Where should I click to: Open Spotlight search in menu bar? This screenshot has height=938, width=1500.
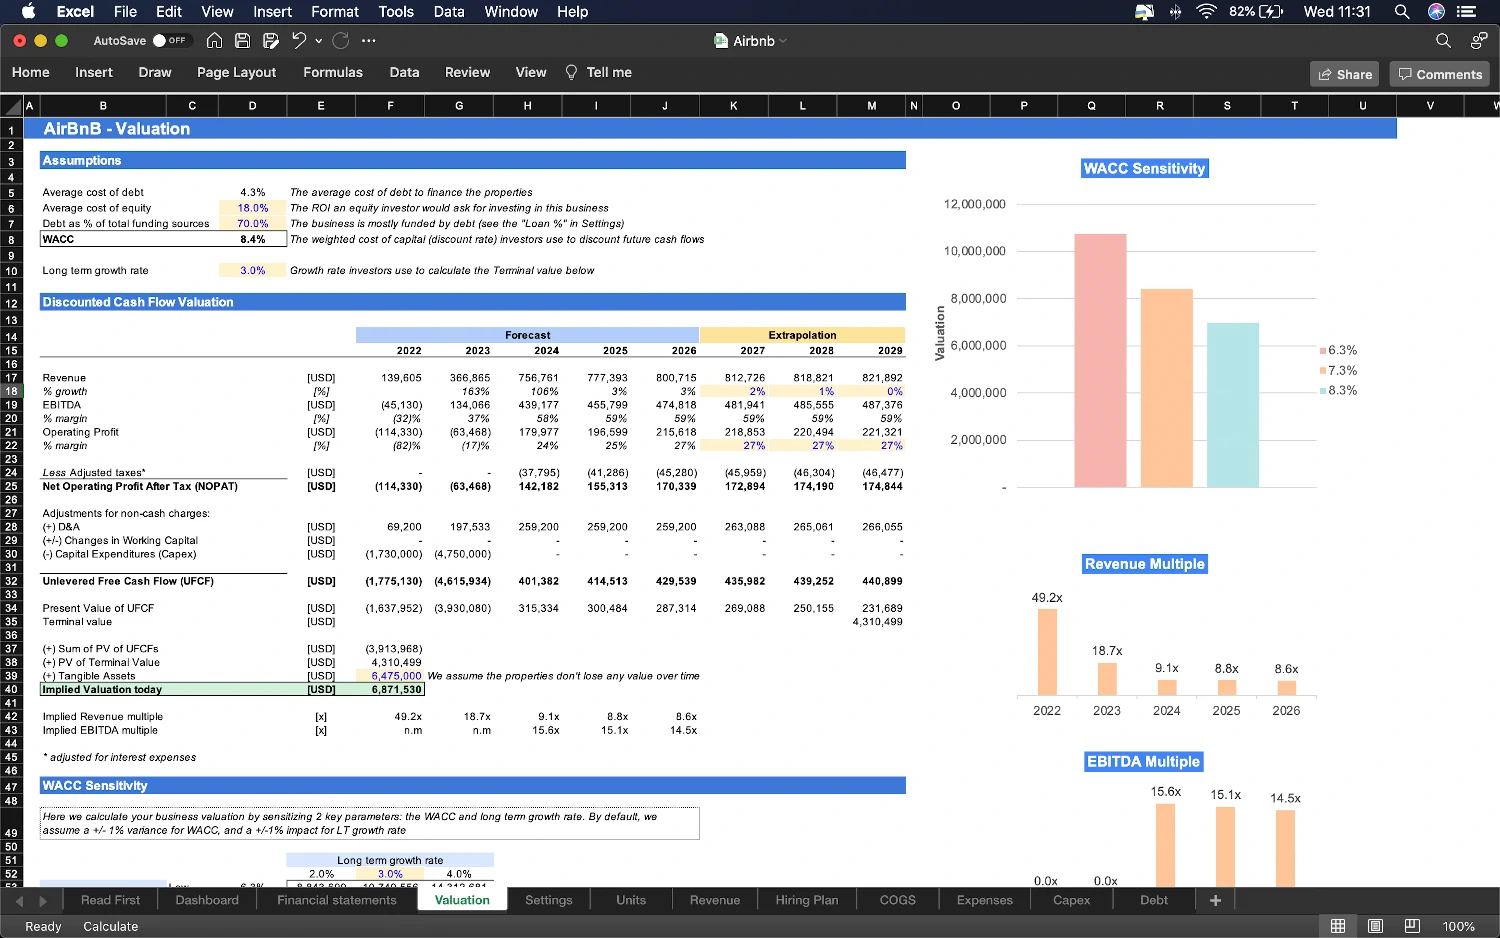coord(1402,12)
